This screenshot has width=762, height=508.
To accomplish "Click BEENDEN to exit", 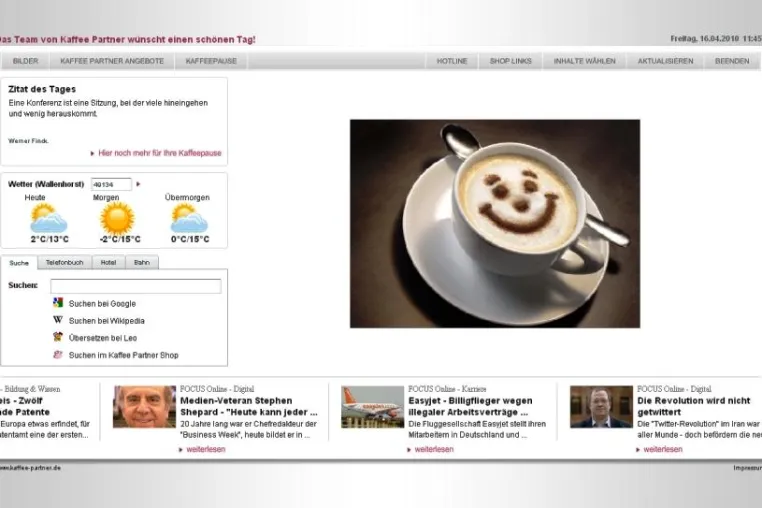I will pyautogui.click(x=732, y=61).
